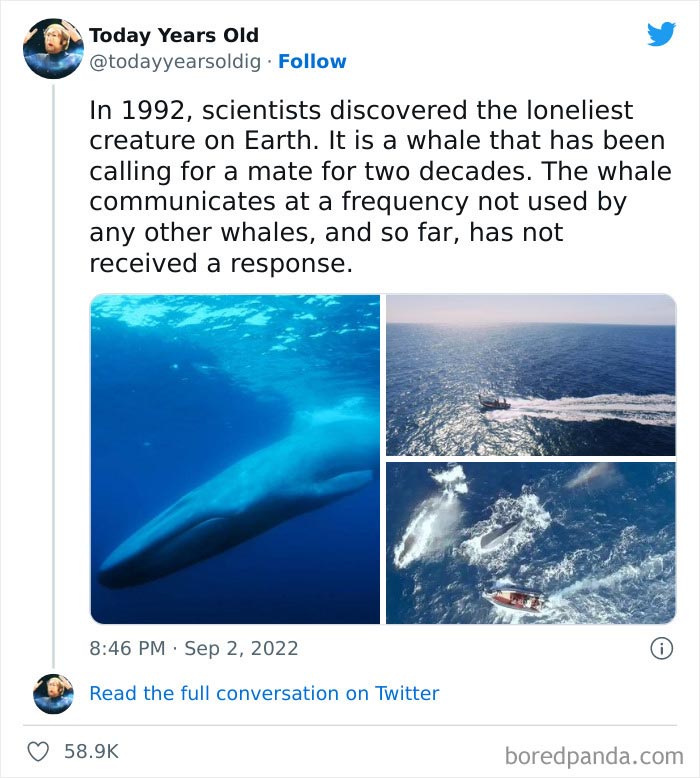Click the 8:46 PM tweet time

pos(127,648)
